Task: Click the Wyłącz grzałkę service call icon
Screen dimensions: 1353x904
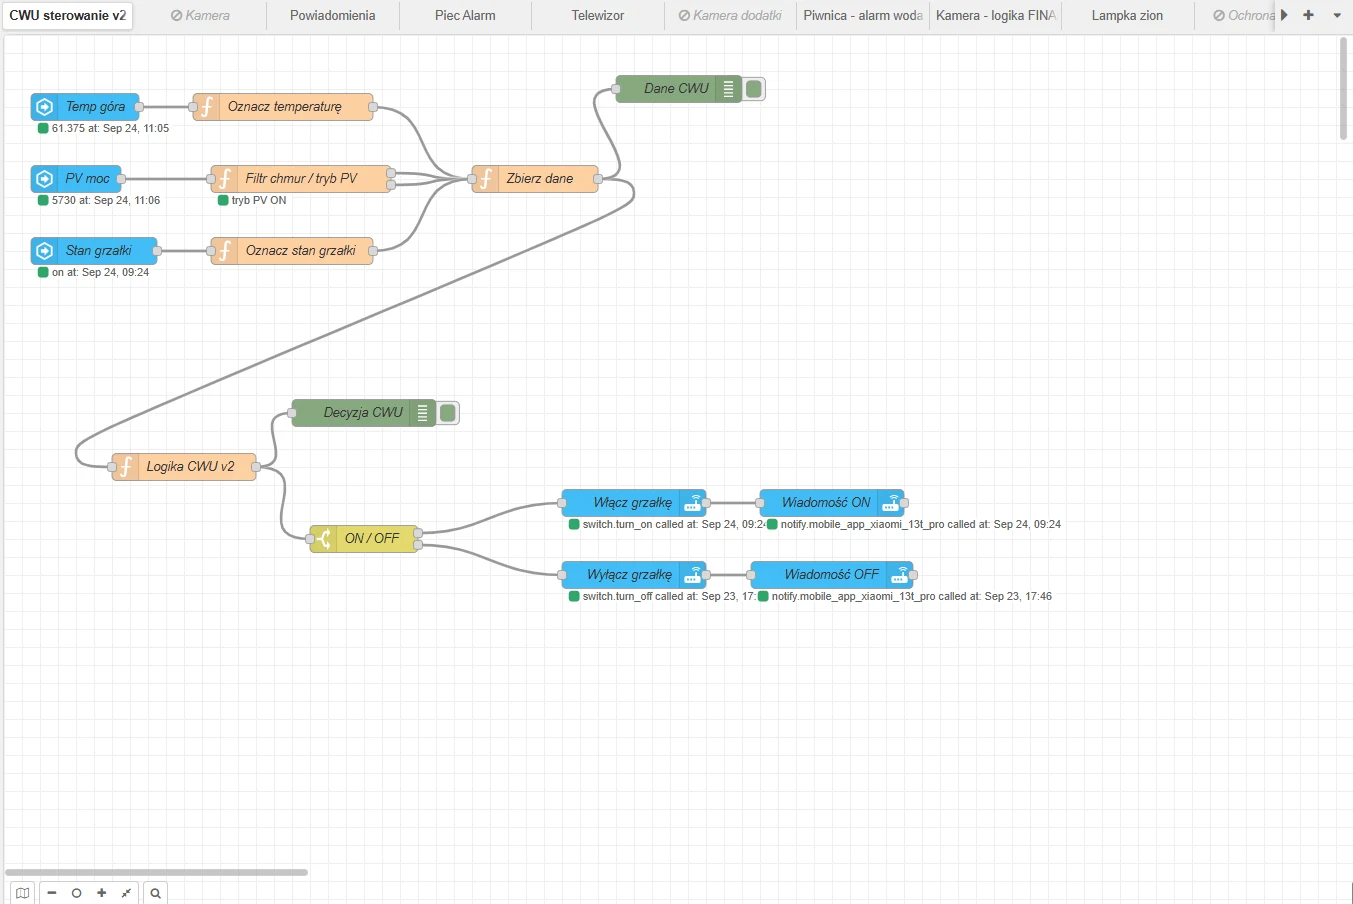Action: point(692,575)
